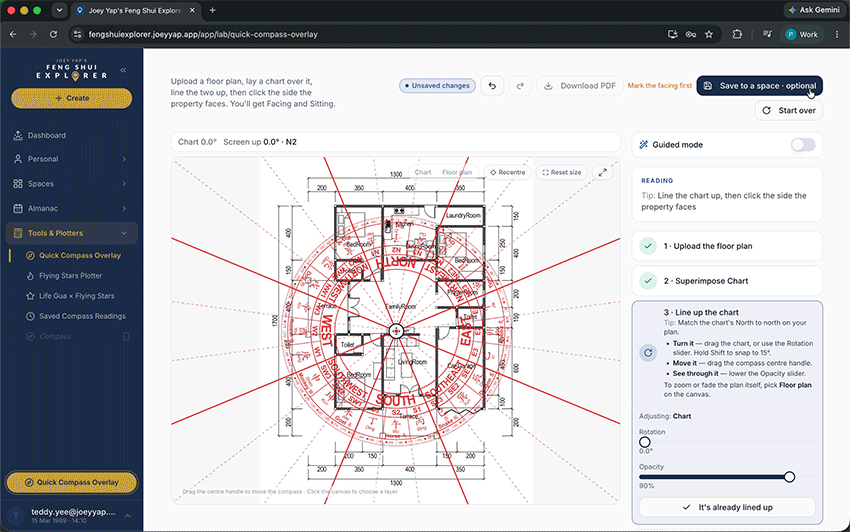Image resolution: width=850 pixels, height=532 pixels.
Task: Click the Unsaved changes badge
Action: [437, 86]
